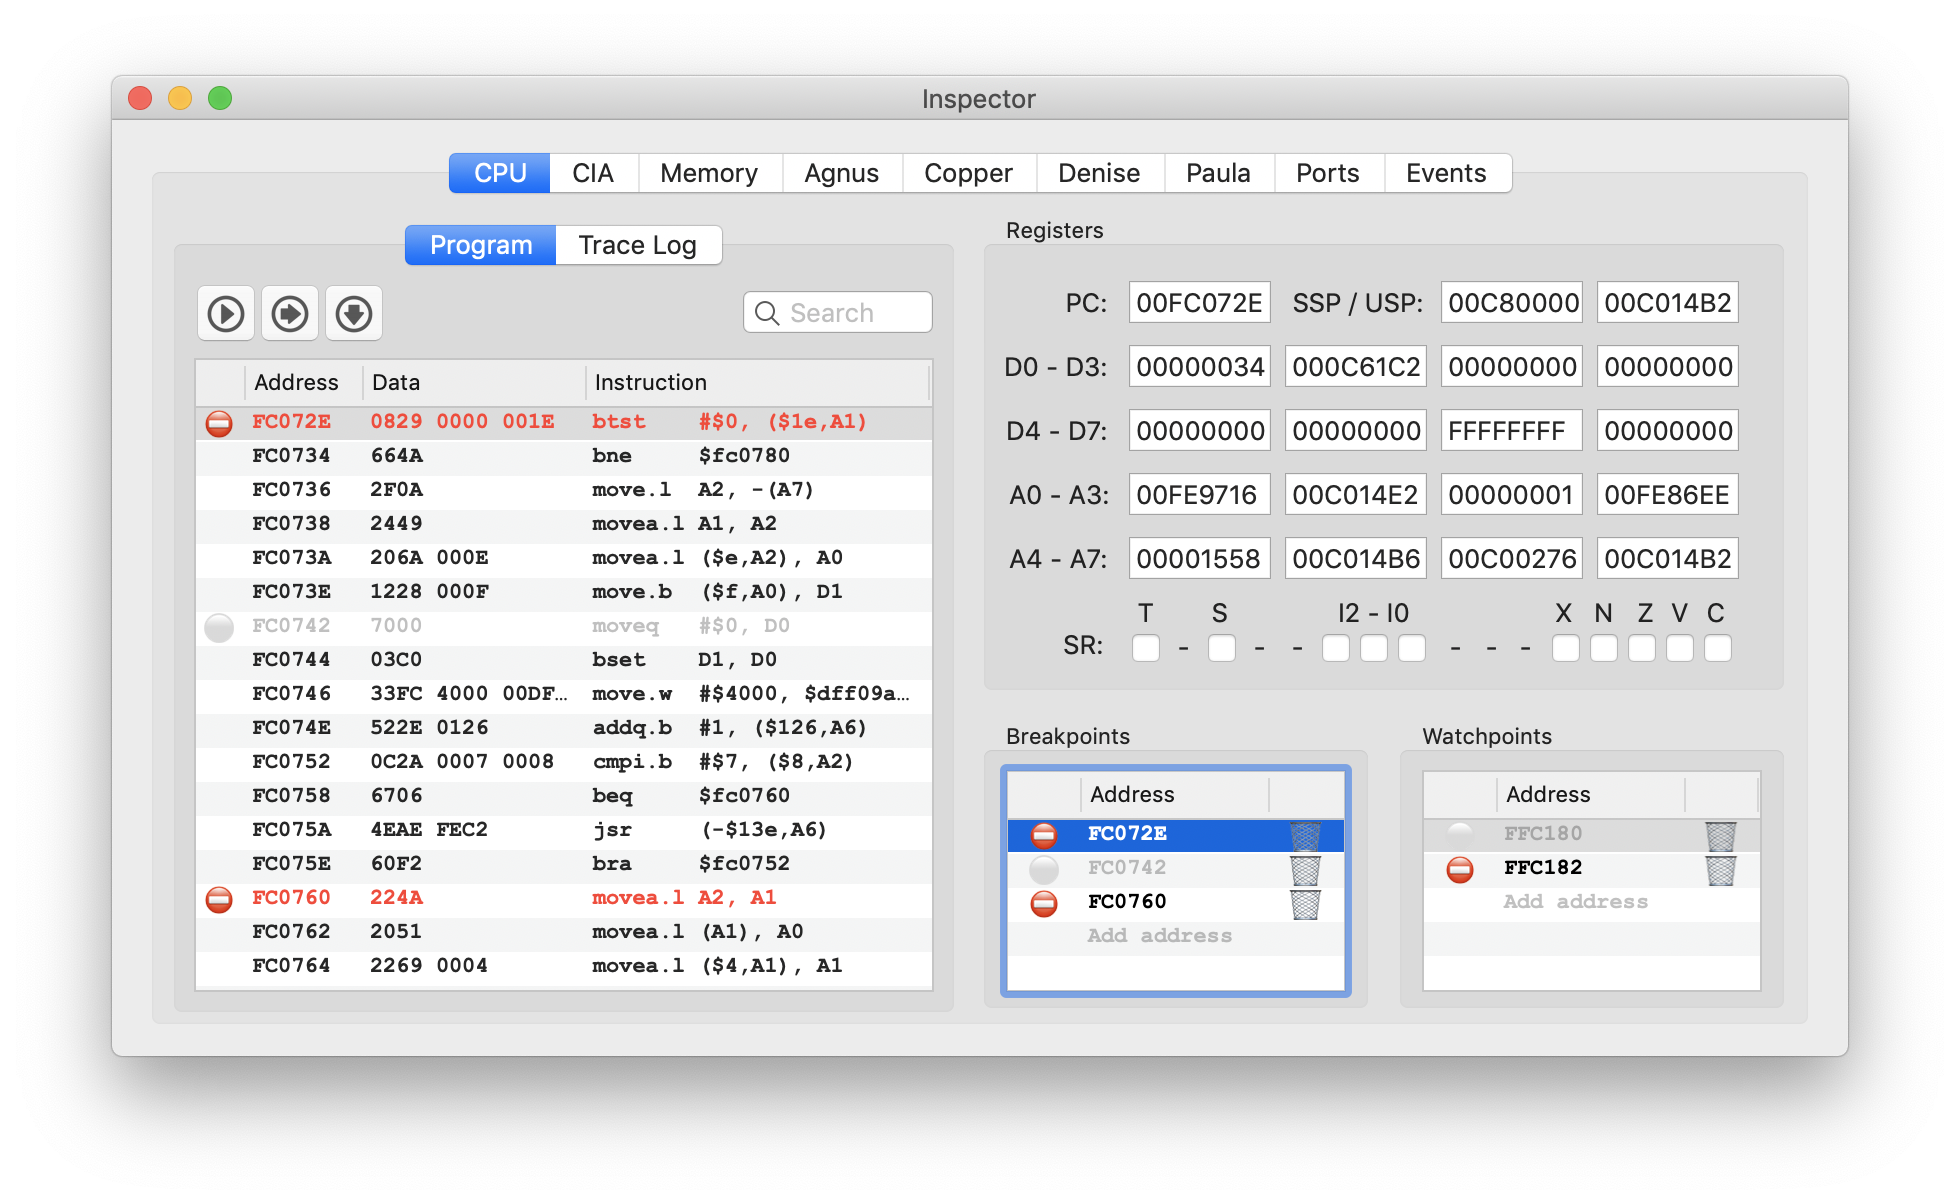Toggle disabled breakpoint icon on FC0742 program row

pos(219,627)
